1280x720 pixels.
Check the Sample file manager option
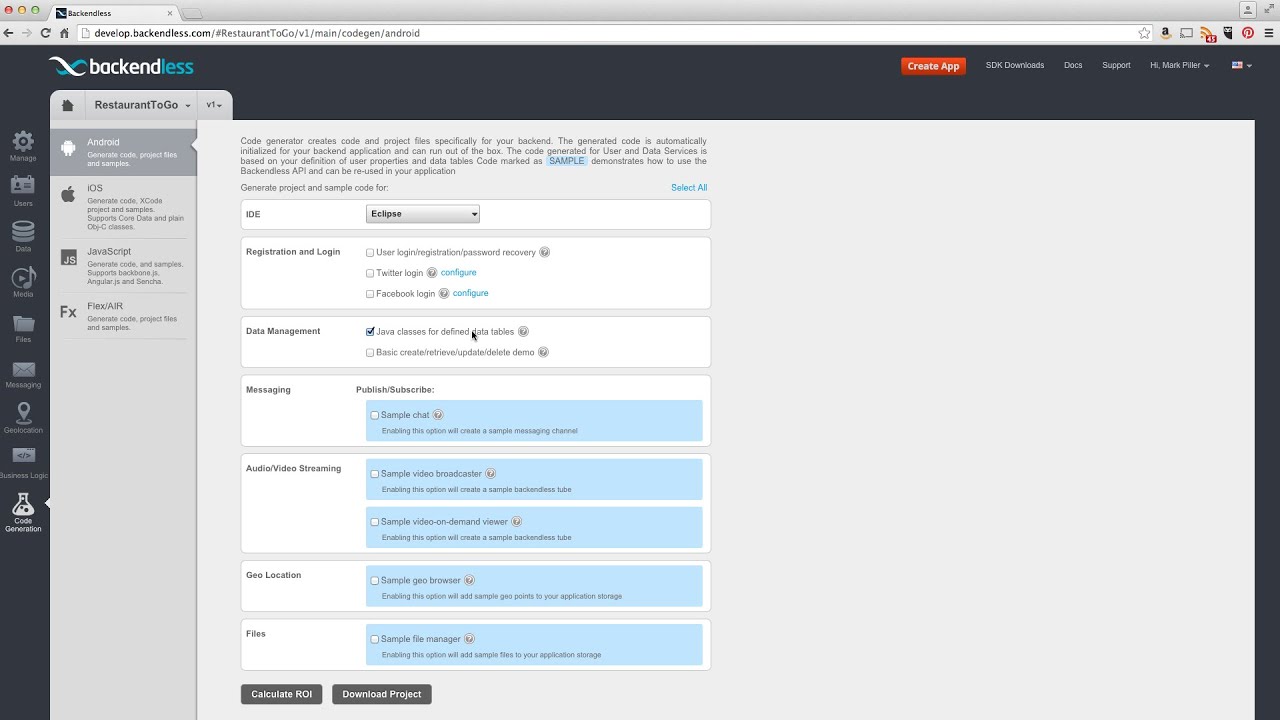click(x=375, y=639)
